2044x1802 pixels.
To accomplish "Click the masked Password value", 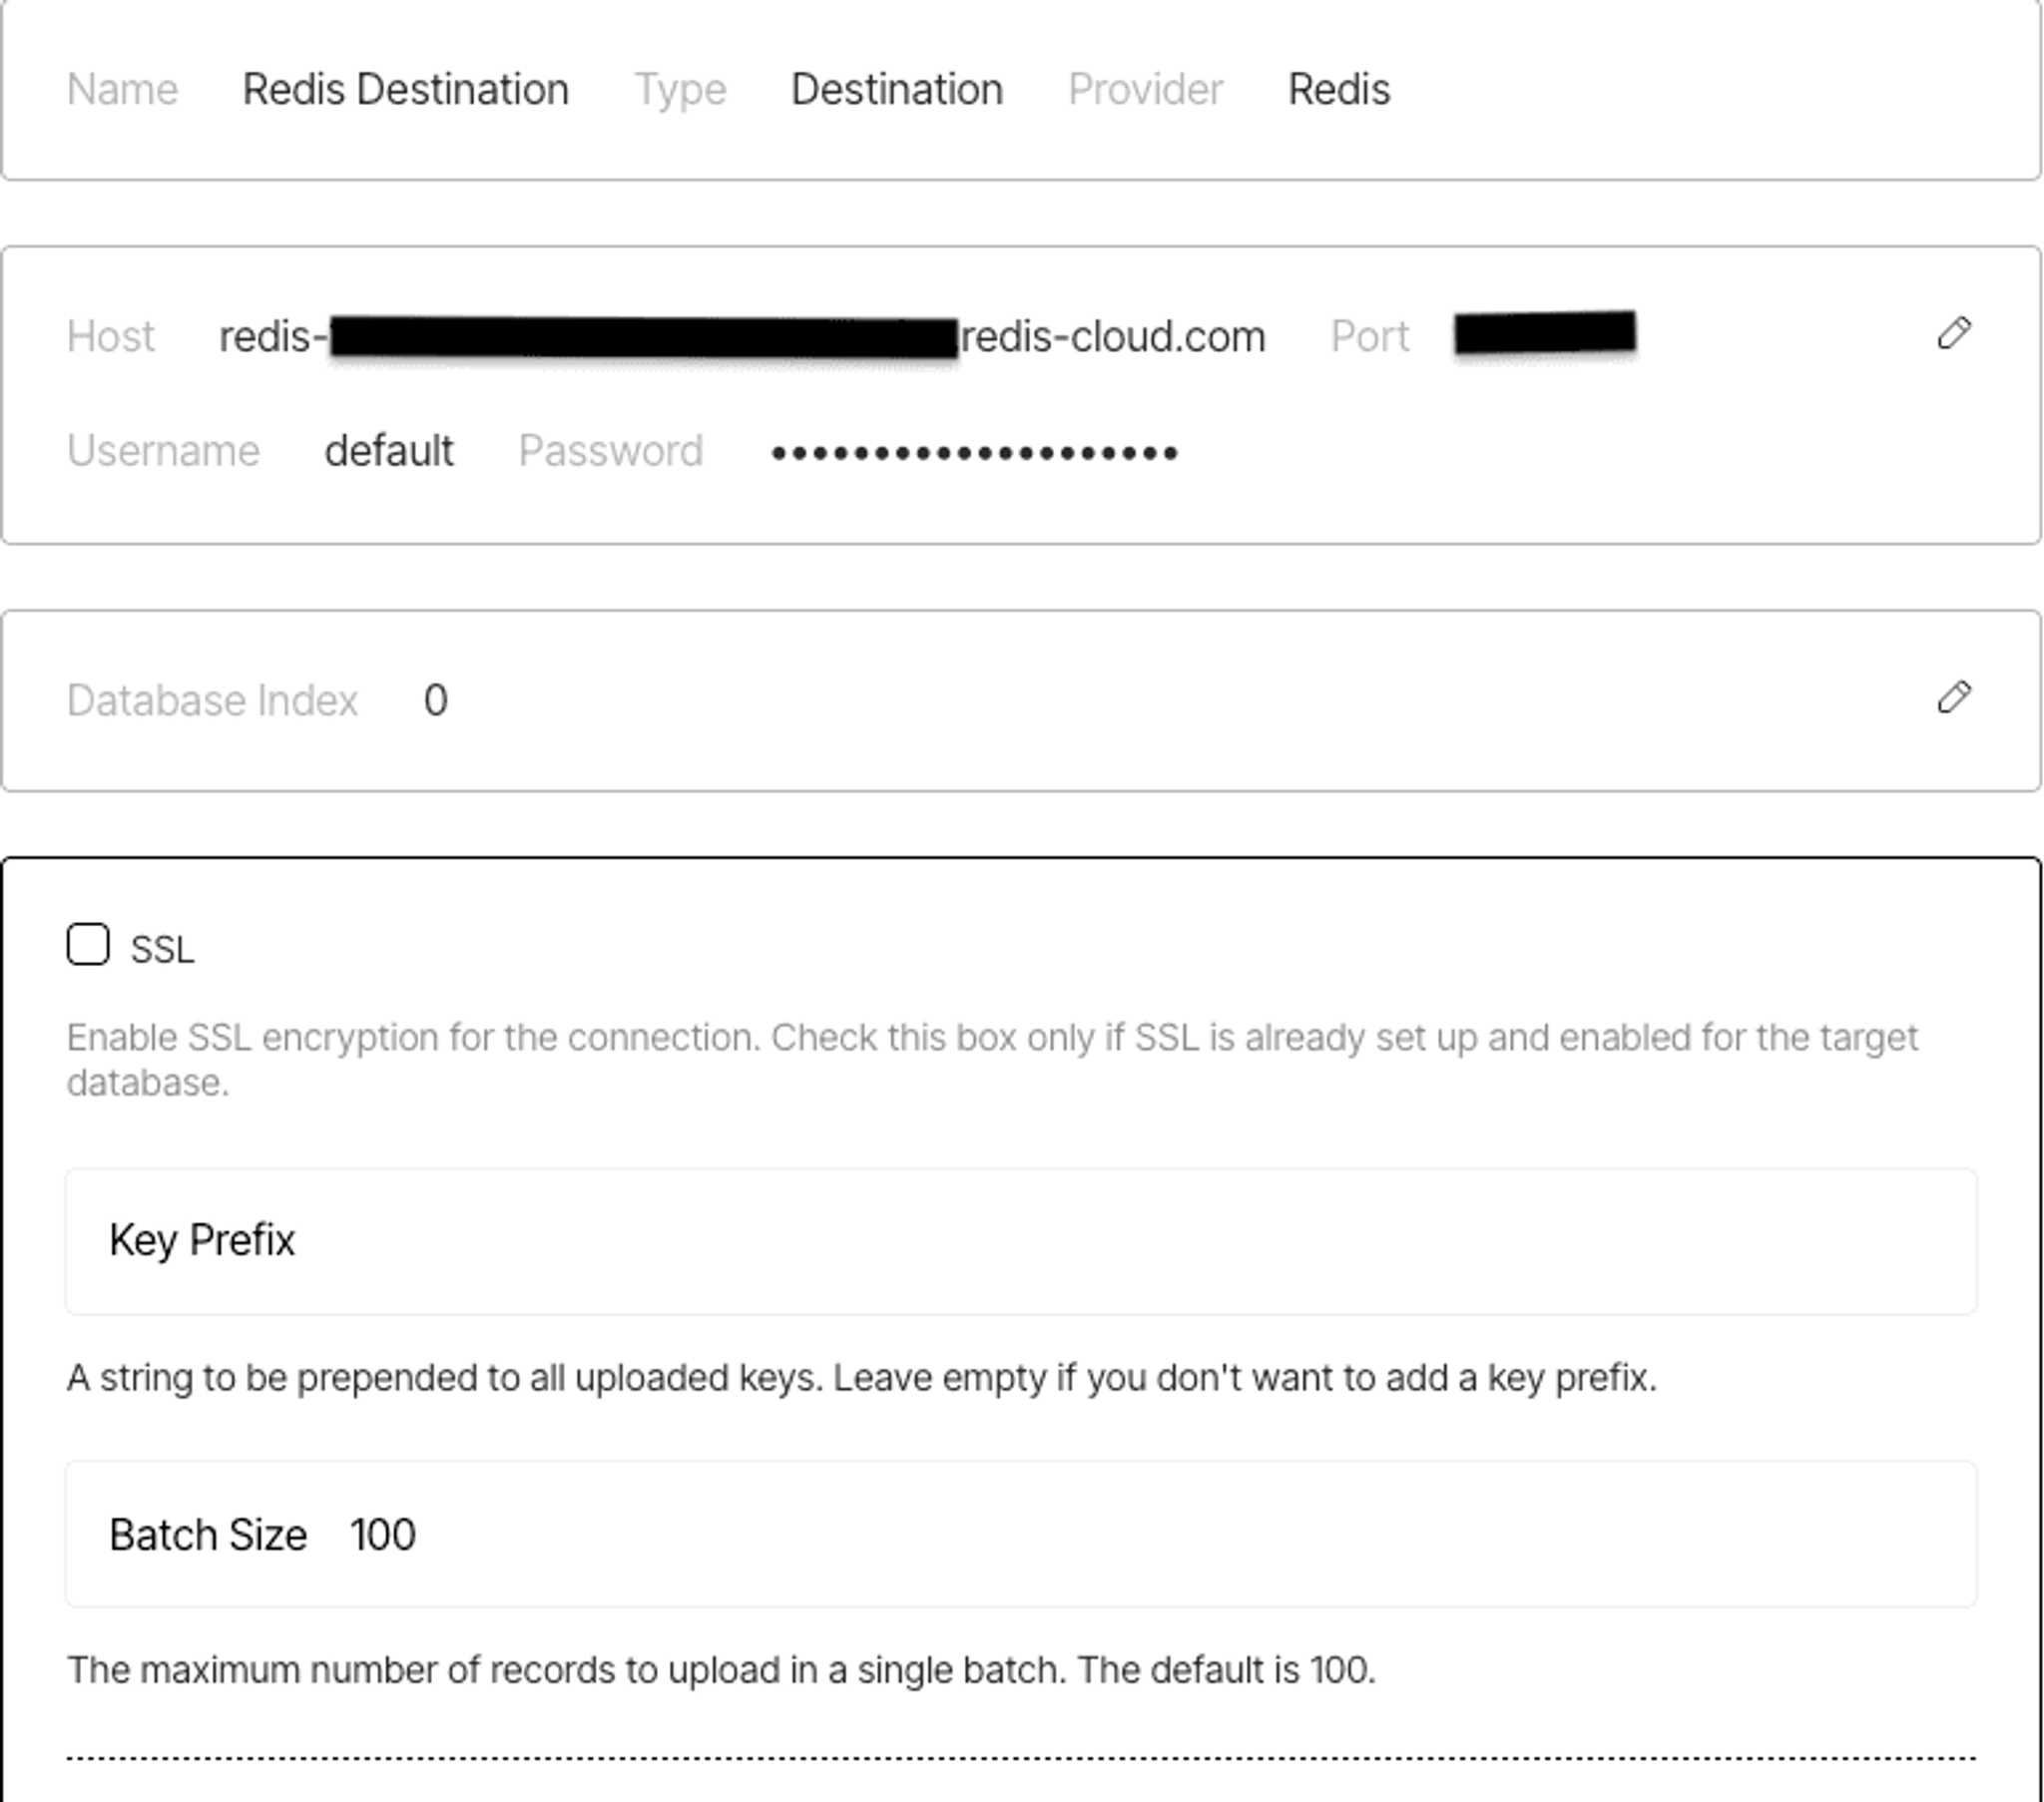I will point(975,453).
